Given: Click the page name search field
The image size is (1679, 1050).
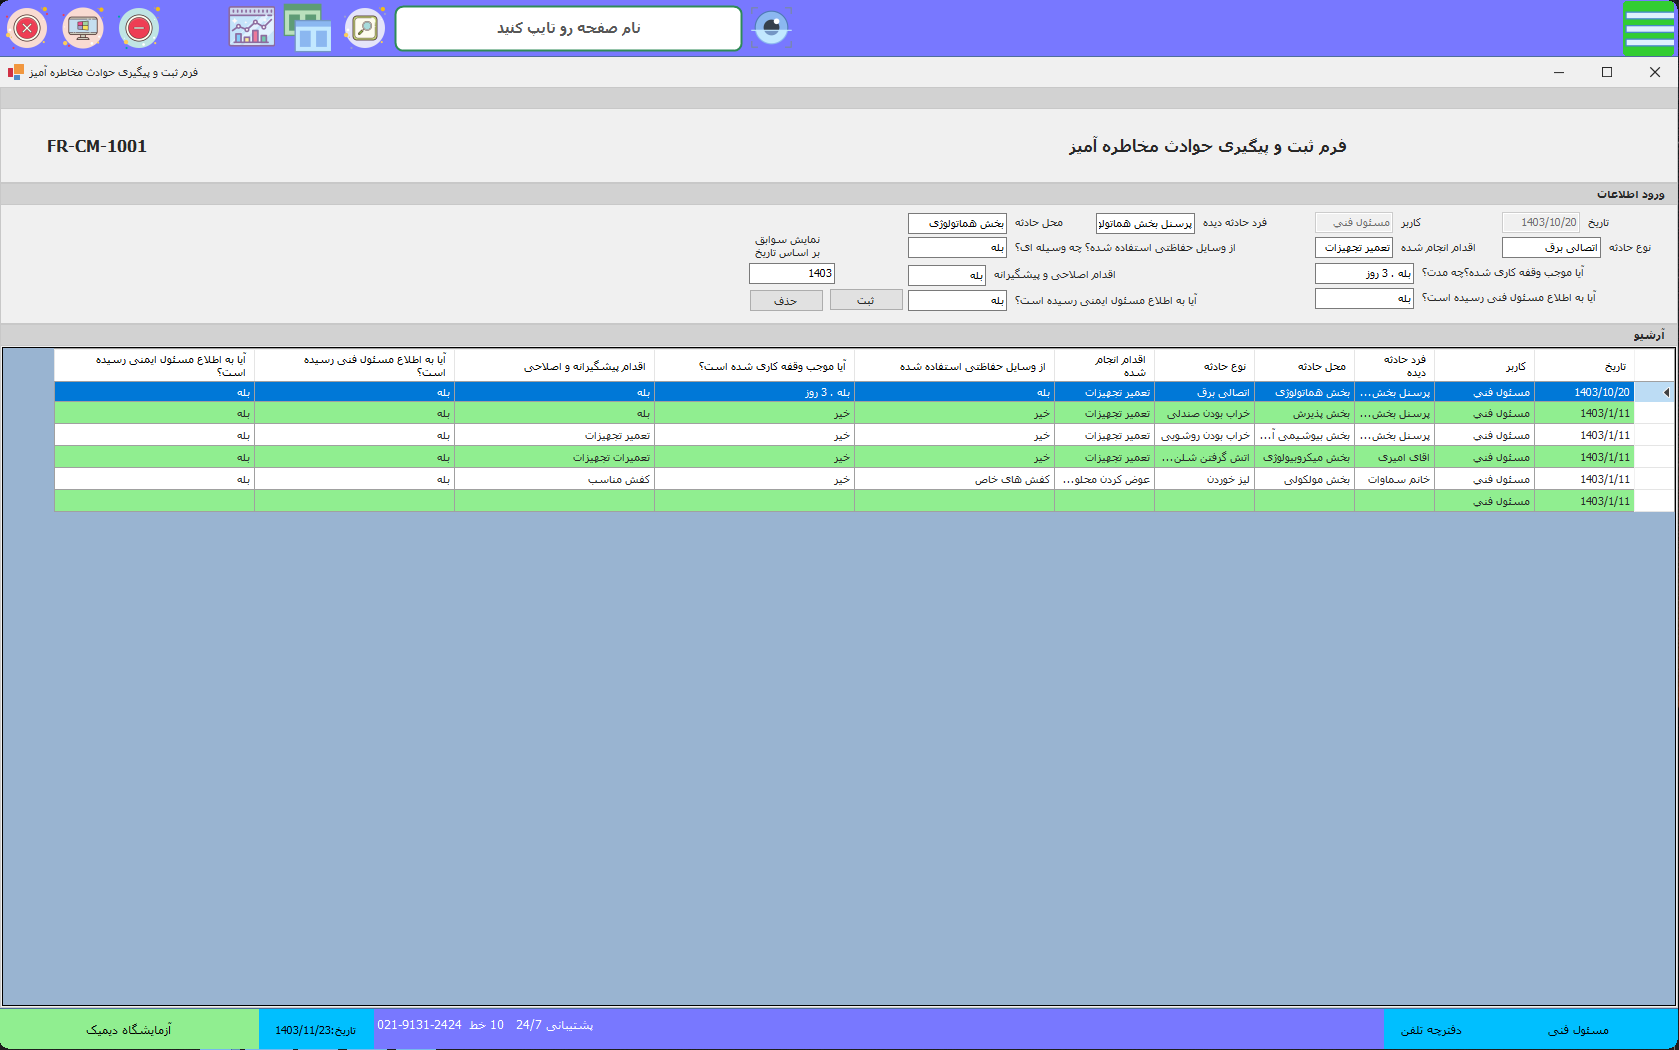Looking at the screenshot, I should click(569, 28).
